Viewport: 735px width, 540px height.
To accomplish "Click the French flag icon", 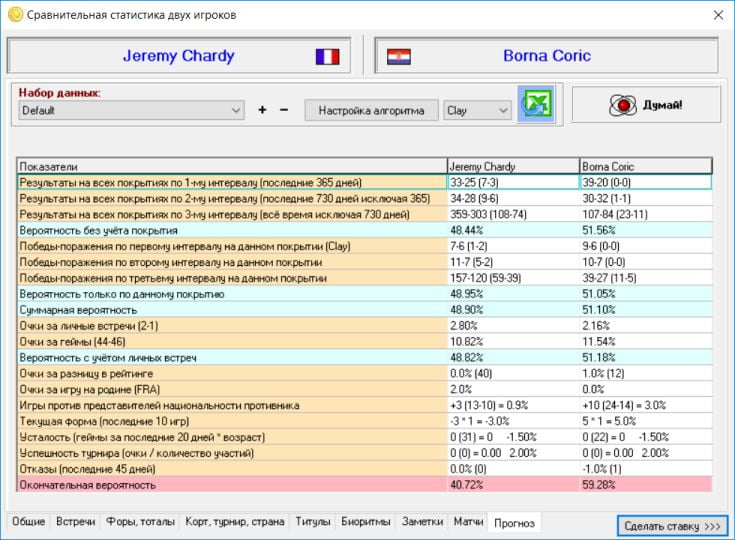I will 327,56.
